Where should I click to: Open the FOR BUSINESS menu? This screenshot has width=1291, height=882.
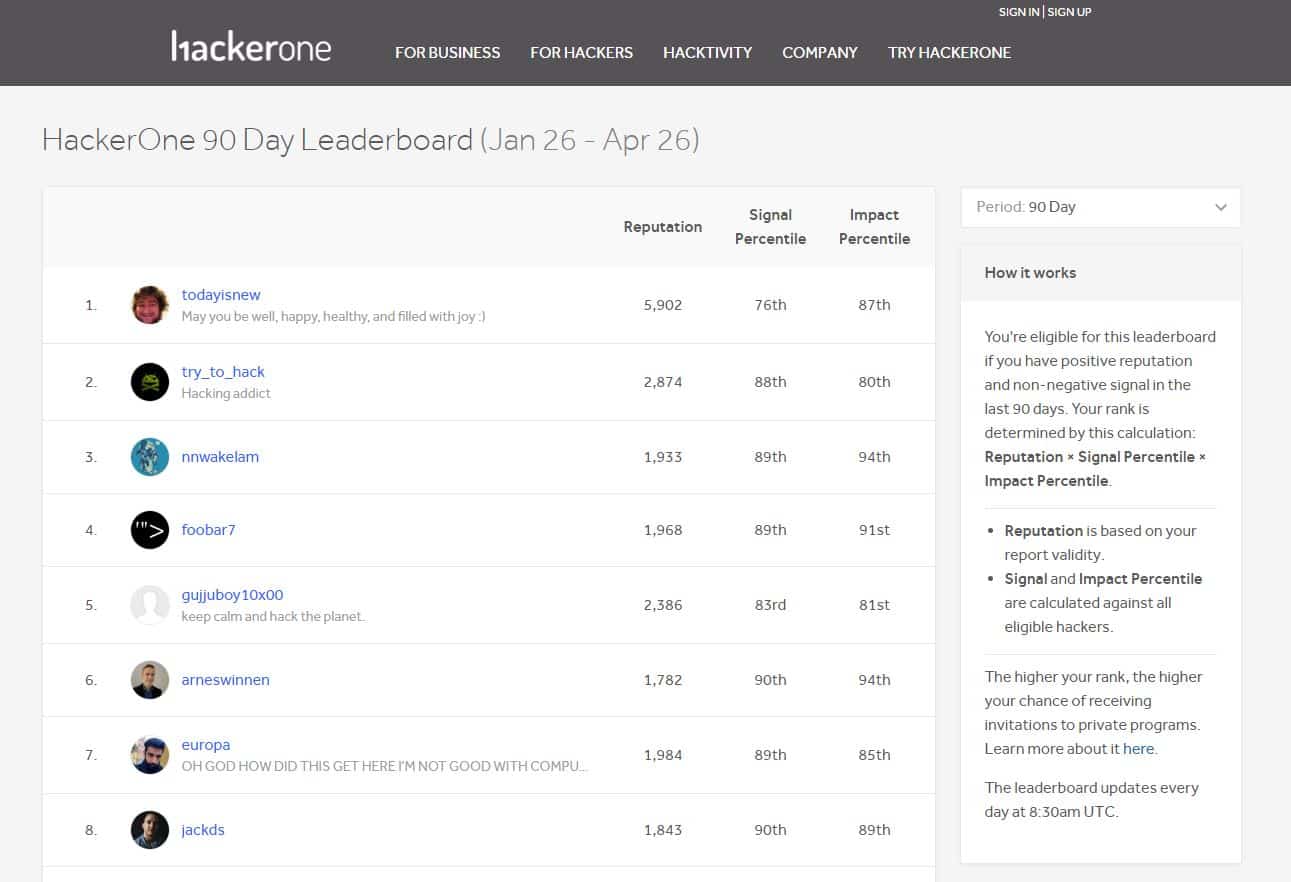pos(447,52)
